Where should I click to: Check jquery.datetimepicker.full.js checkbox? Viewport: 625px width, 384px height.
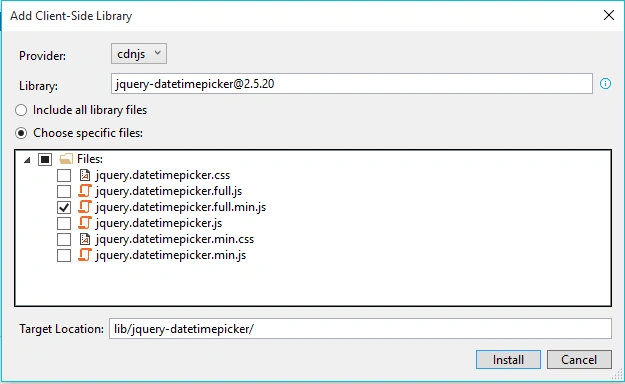tap(64, 191)
